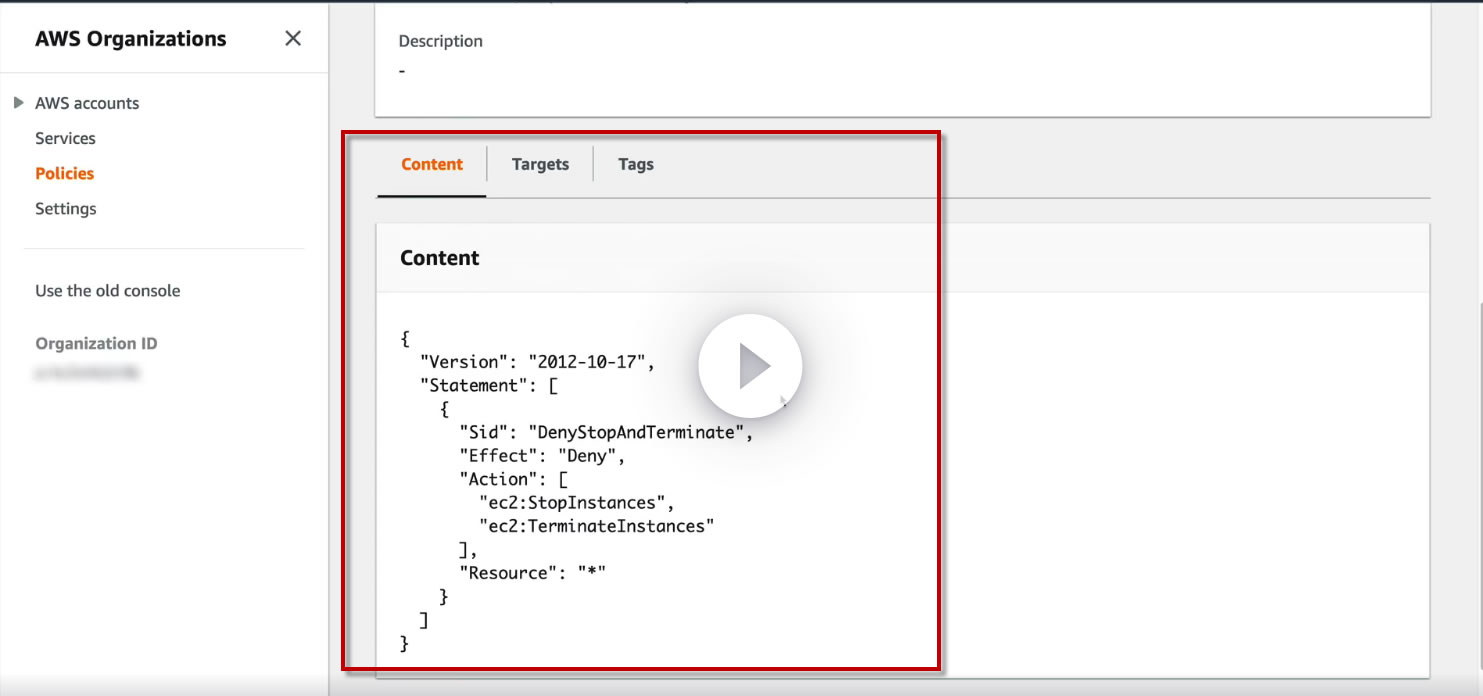The height and width of the screenshot is (696, 1483).
Task: Click the "Resource": "*" line
Action: tap(532, 573)
